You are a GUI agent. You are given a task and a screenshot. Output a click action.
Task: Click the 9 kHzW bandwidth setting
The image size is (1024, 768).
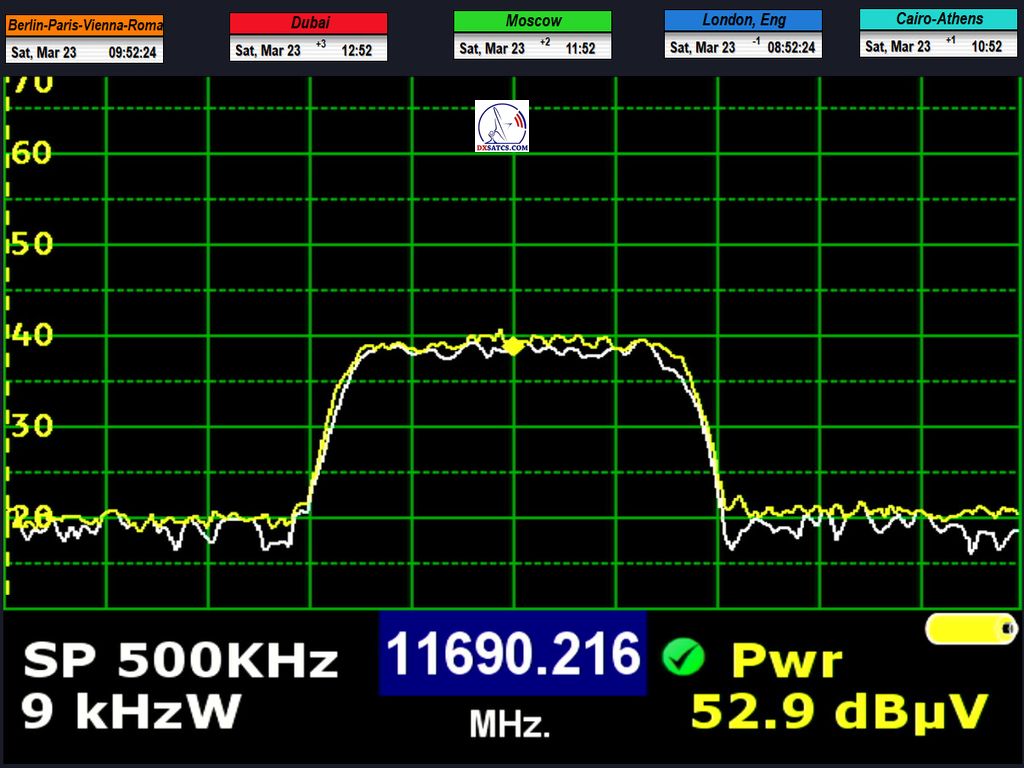pos(132,711)
